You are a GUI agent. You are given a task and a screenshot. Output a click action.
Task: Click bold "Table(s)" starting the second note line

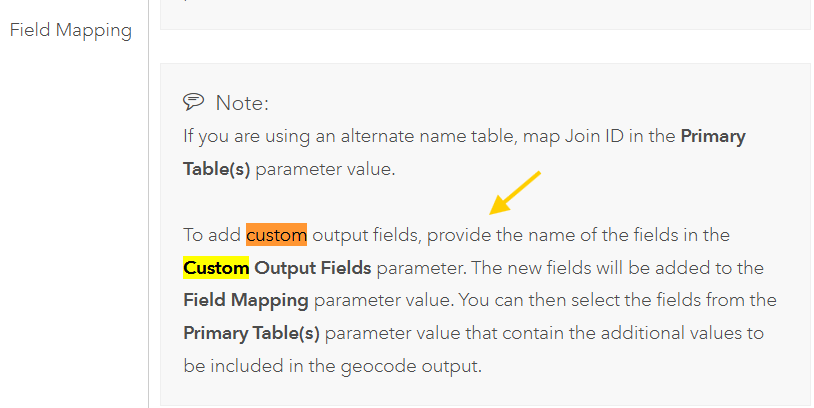click(216, 169)
